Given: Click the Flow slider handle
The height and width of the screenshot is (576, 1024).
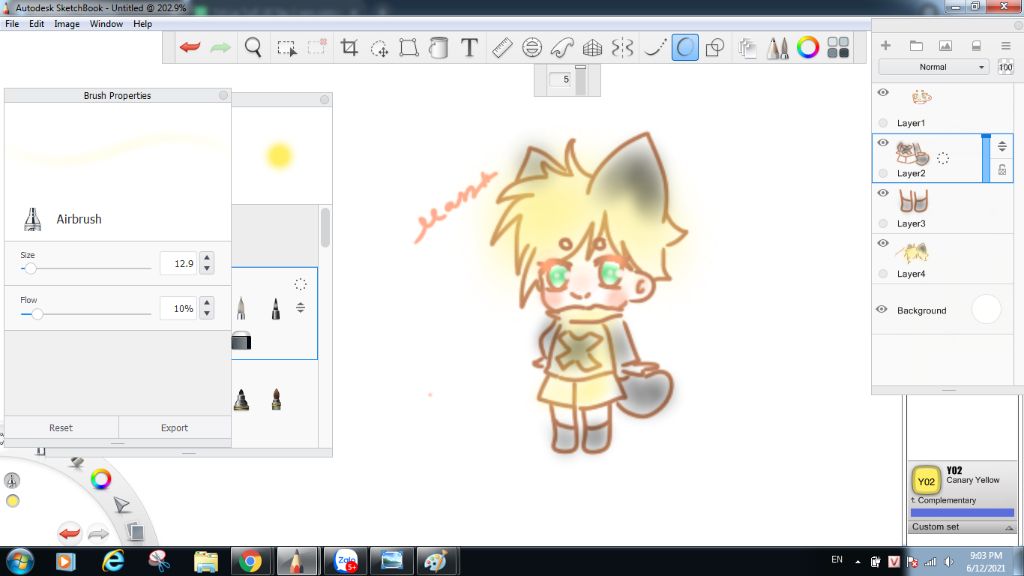Looking at the screenshot, I should coord(37,314).
